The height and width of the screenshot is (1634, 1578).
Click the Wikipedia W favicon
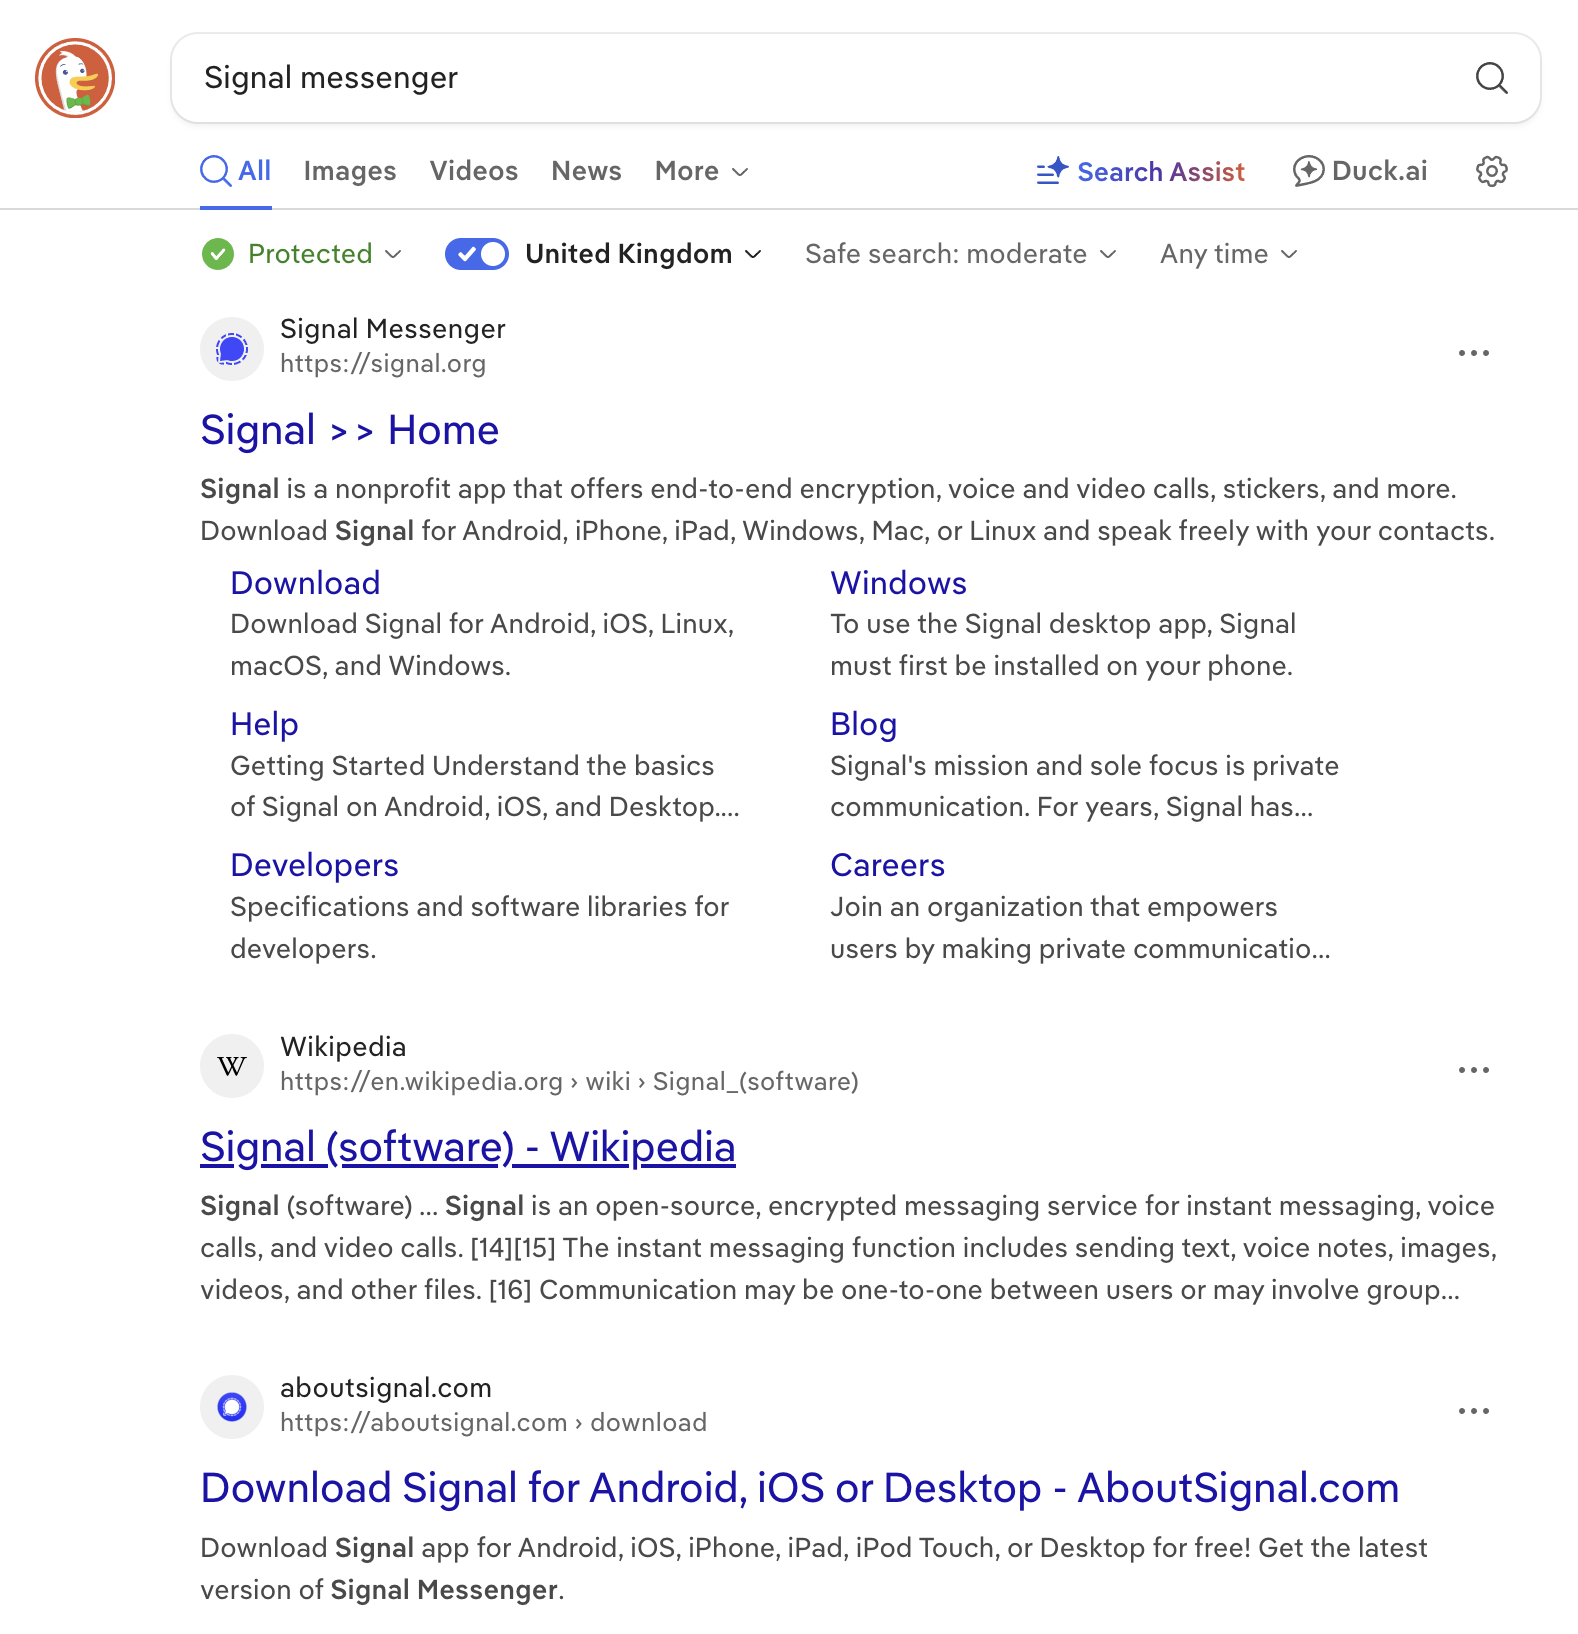pos(232,1066)
